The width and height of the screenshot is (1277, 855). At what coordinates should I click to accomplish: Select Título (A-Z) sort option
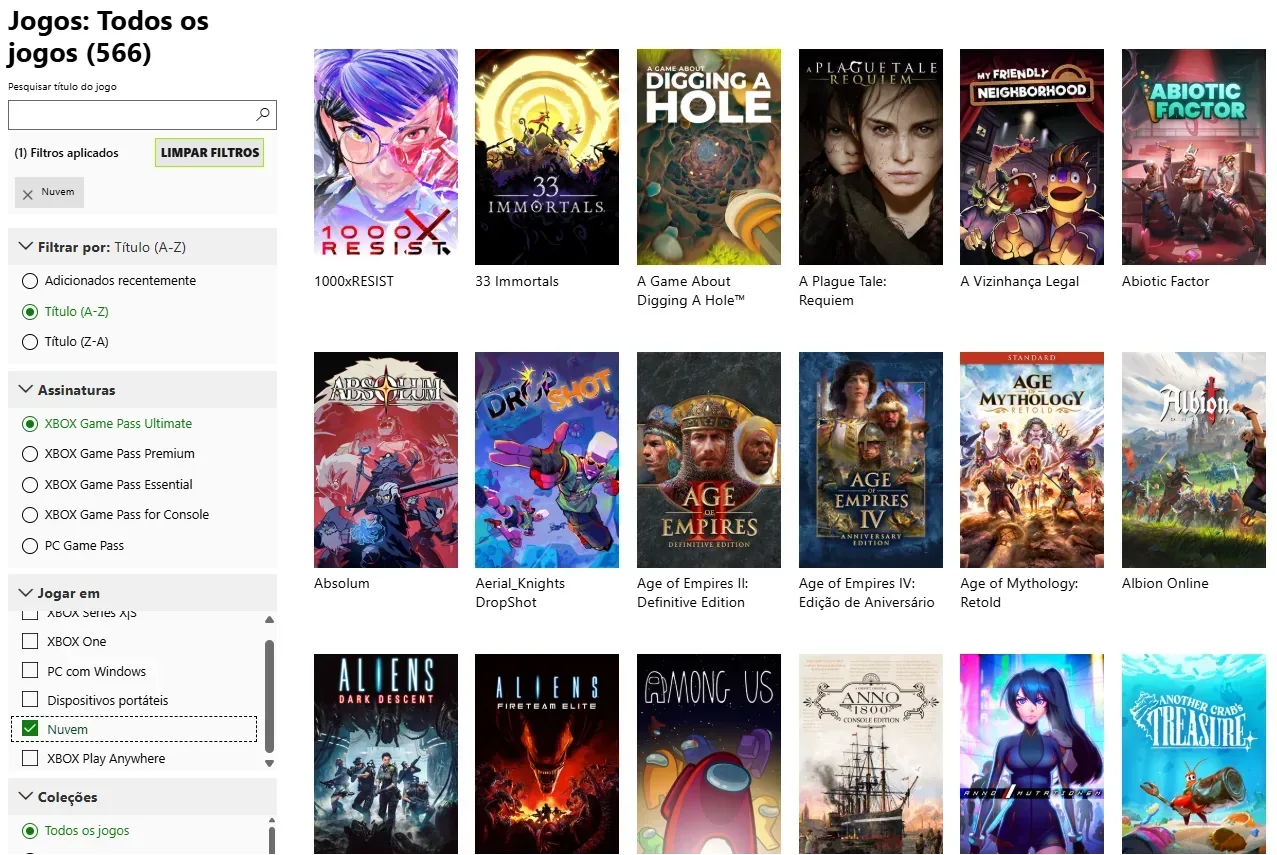pyautogui.click(x=30, y=312)
